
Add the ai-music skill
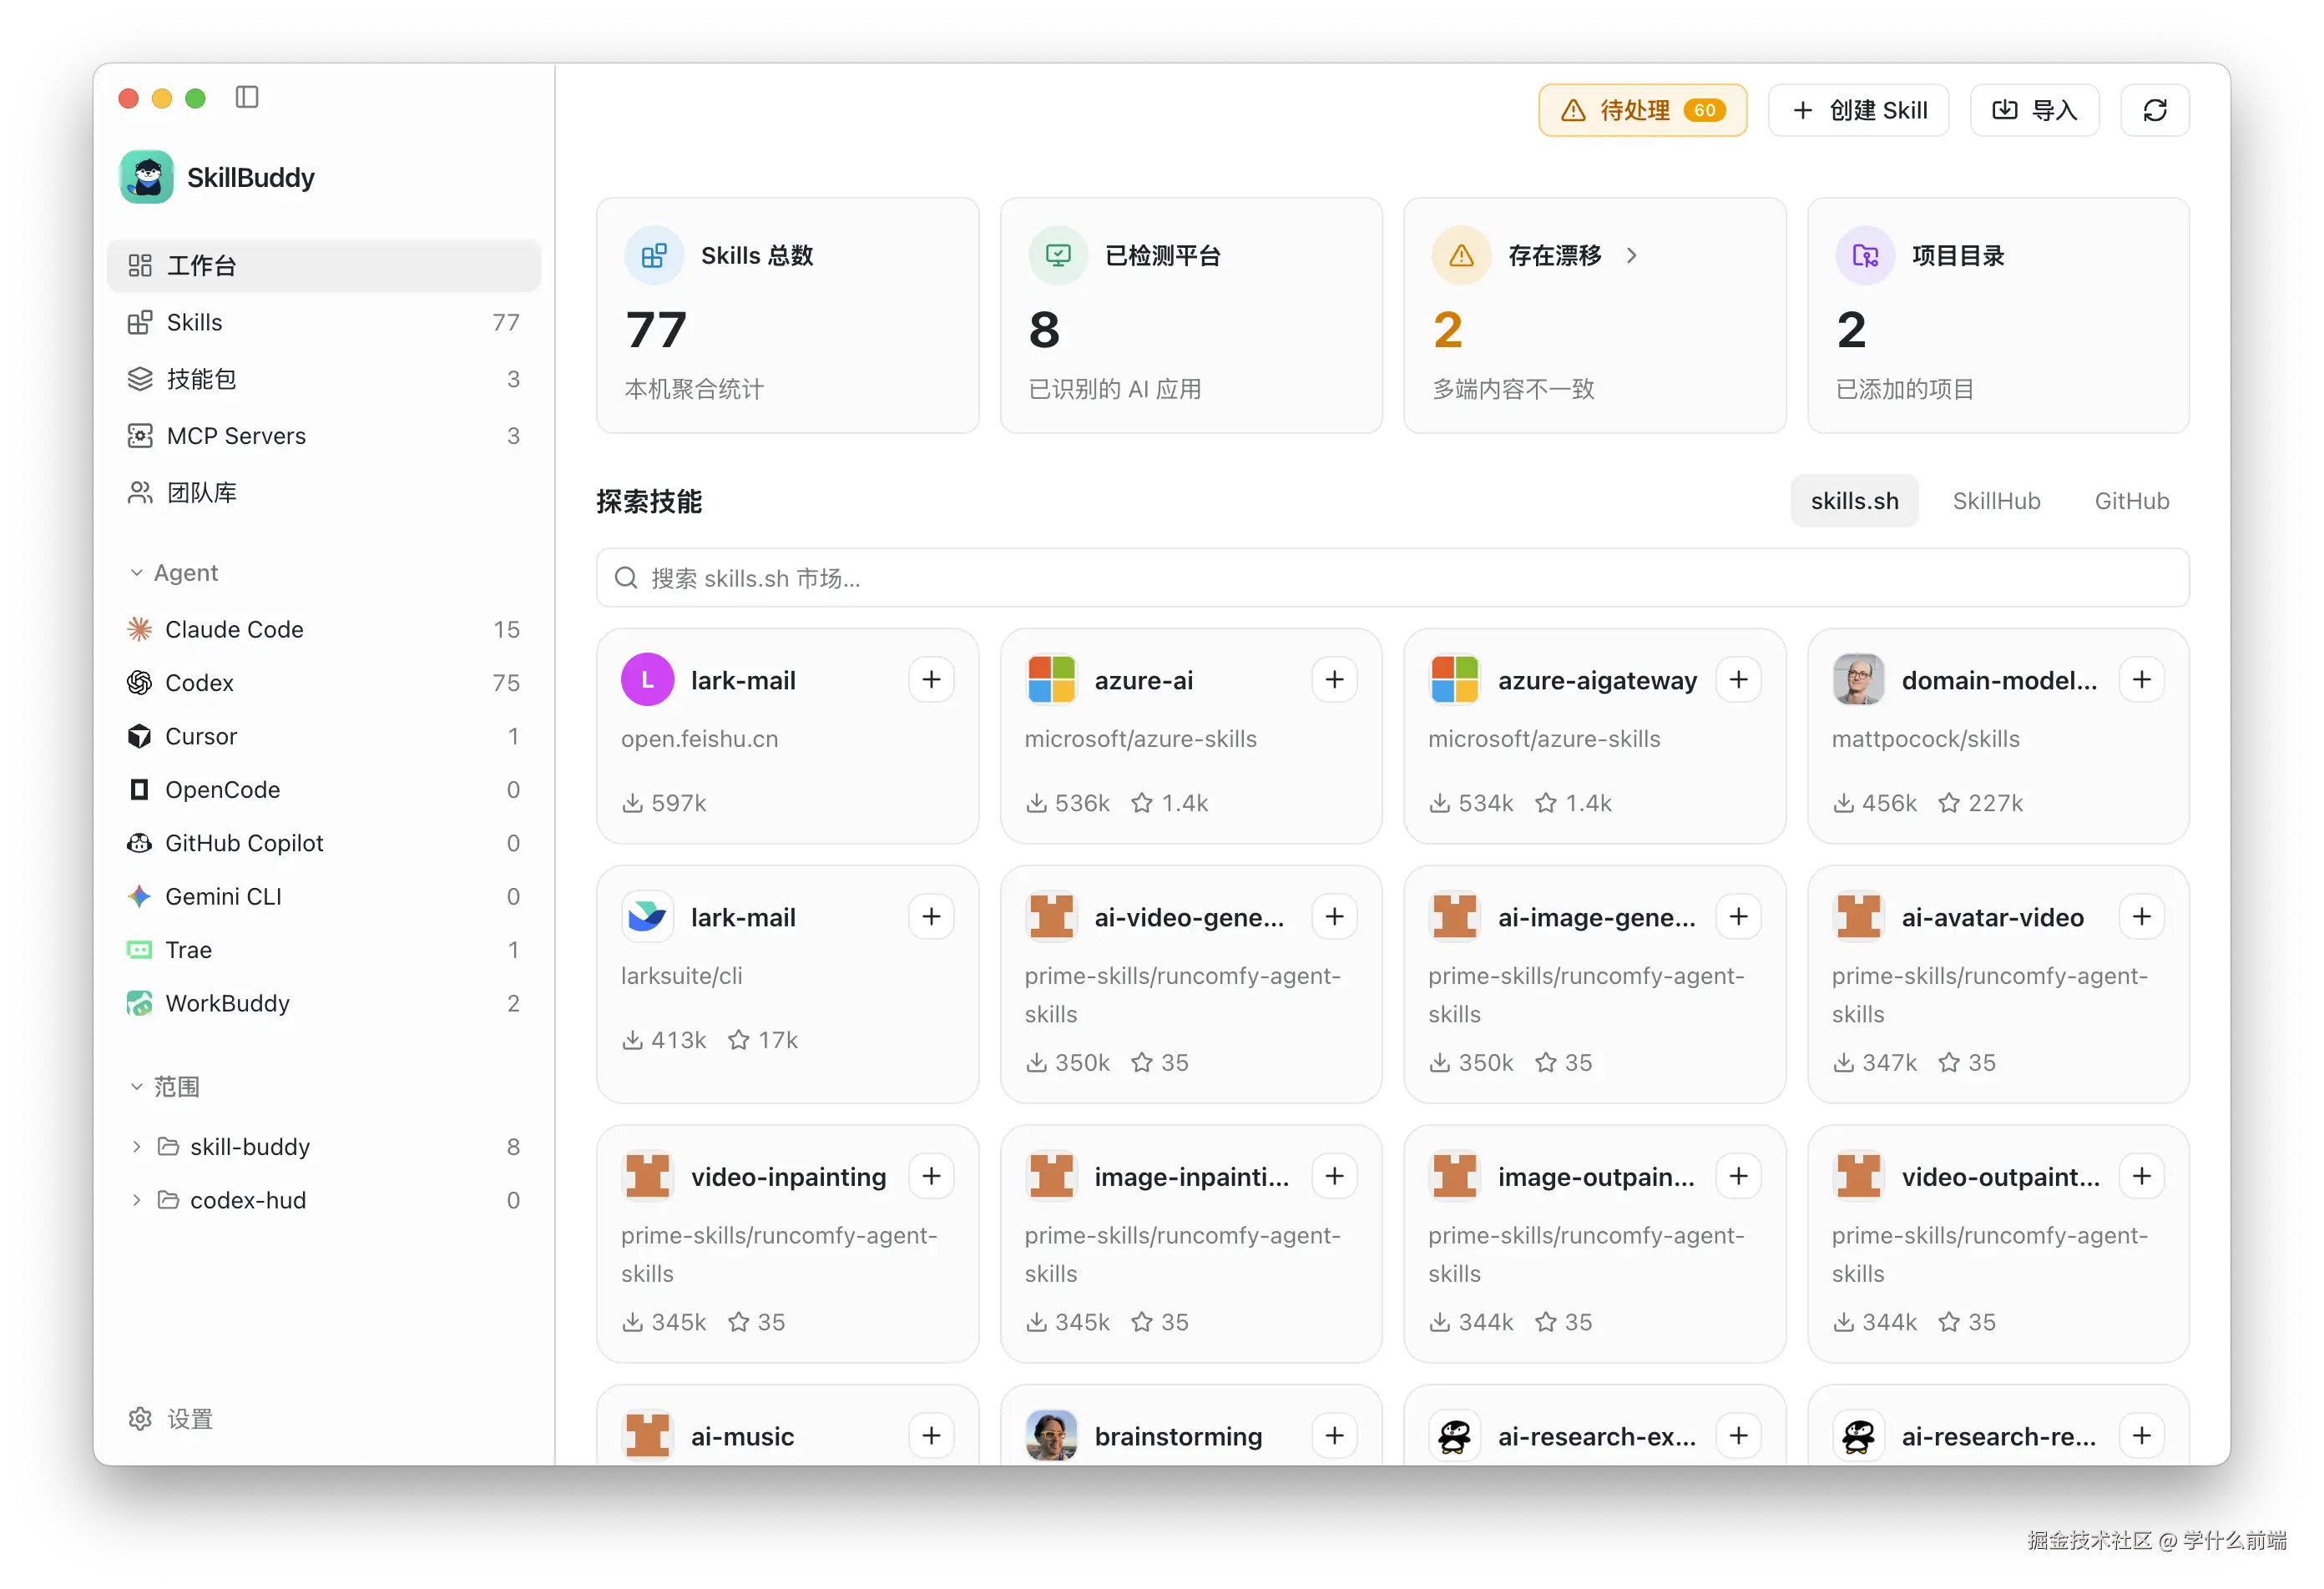[931, 1436]
